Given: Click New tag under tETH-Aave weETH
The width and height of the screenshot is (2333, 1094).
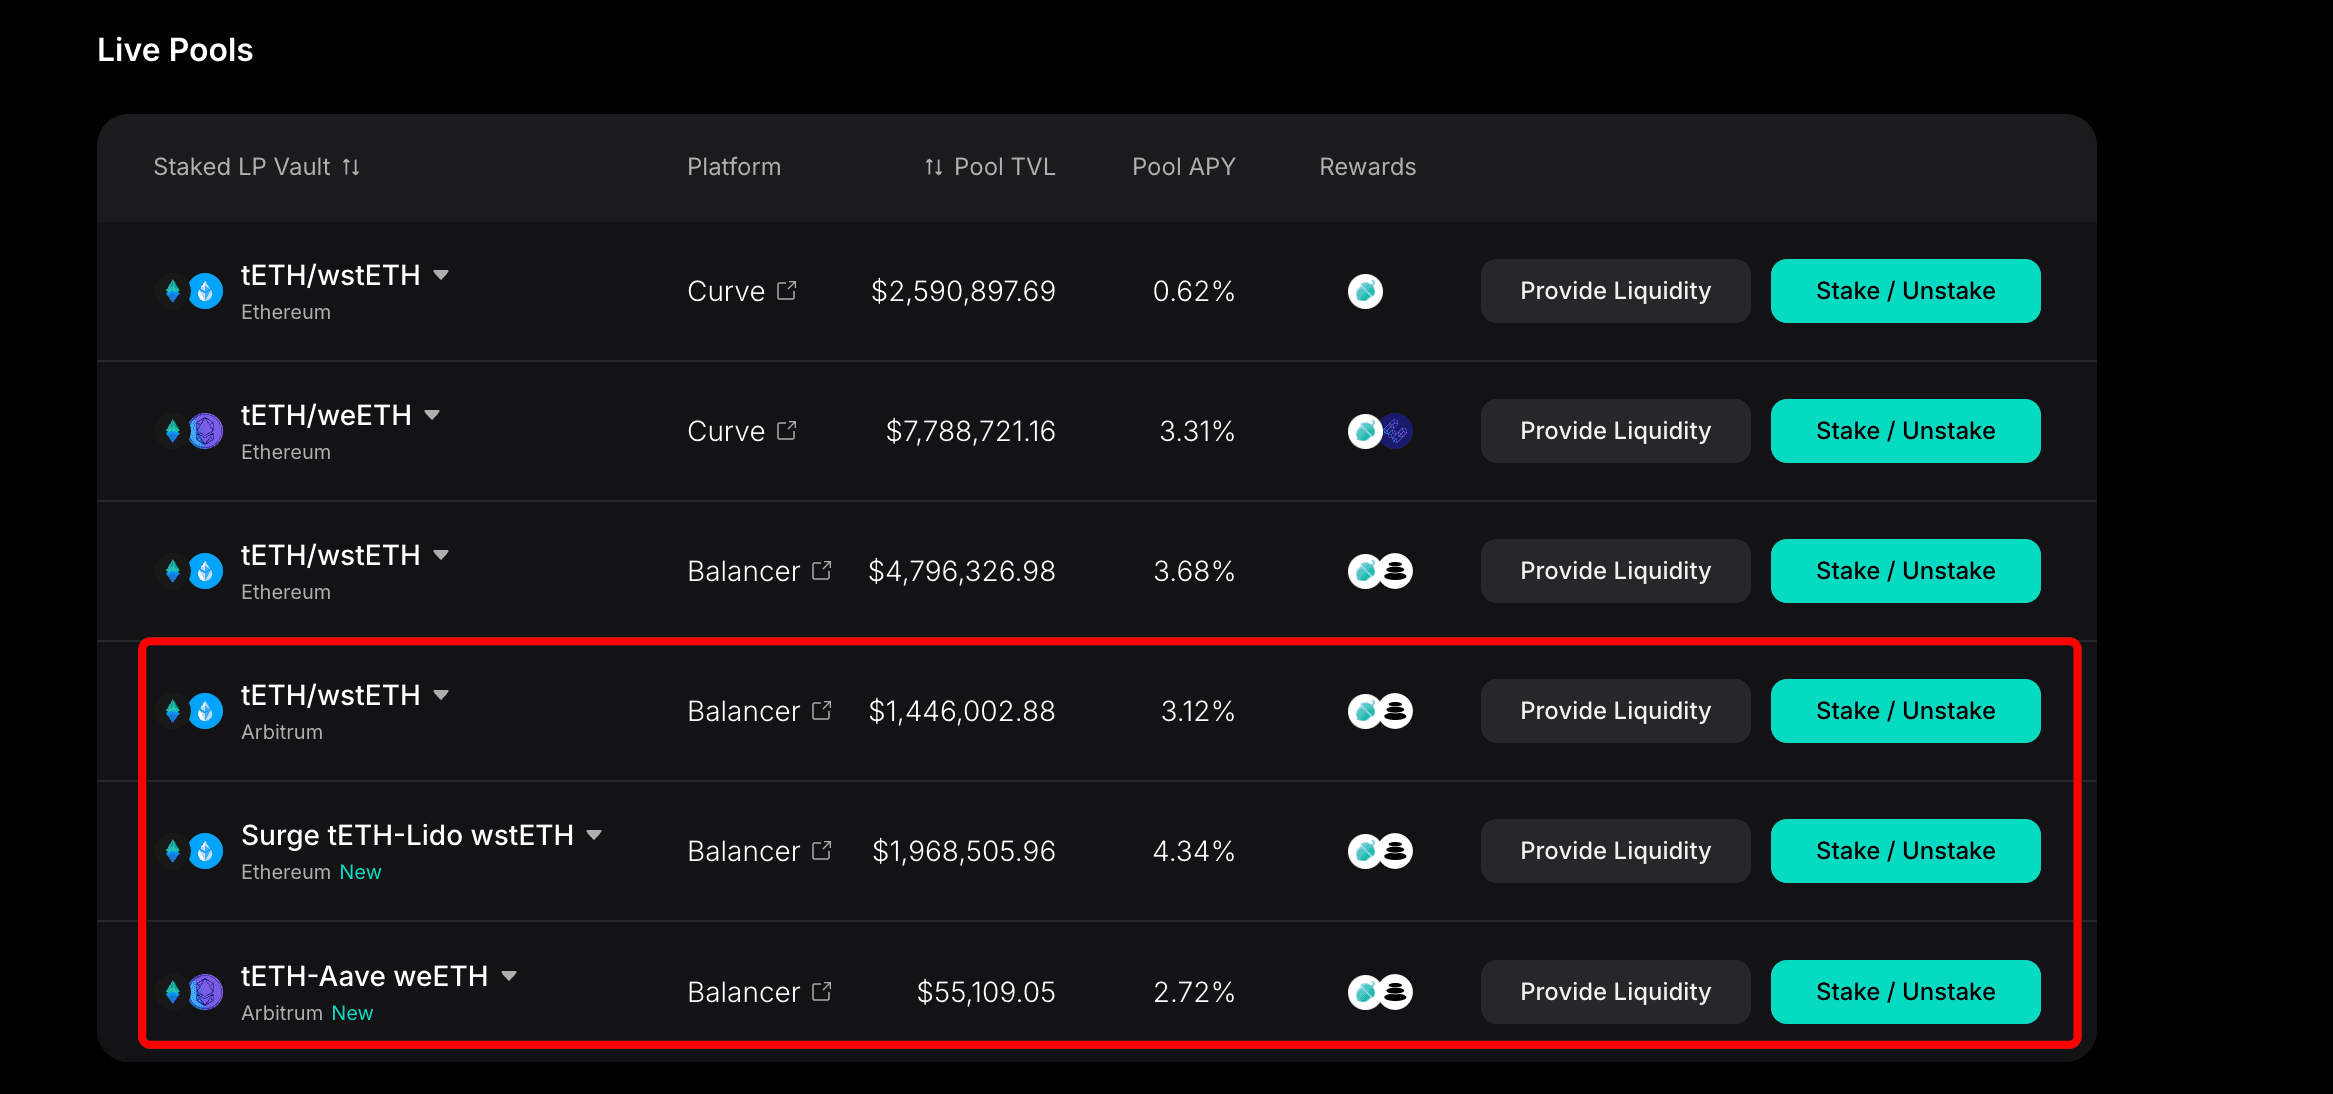Looking at the screenshot, I should click(352, 1013).
